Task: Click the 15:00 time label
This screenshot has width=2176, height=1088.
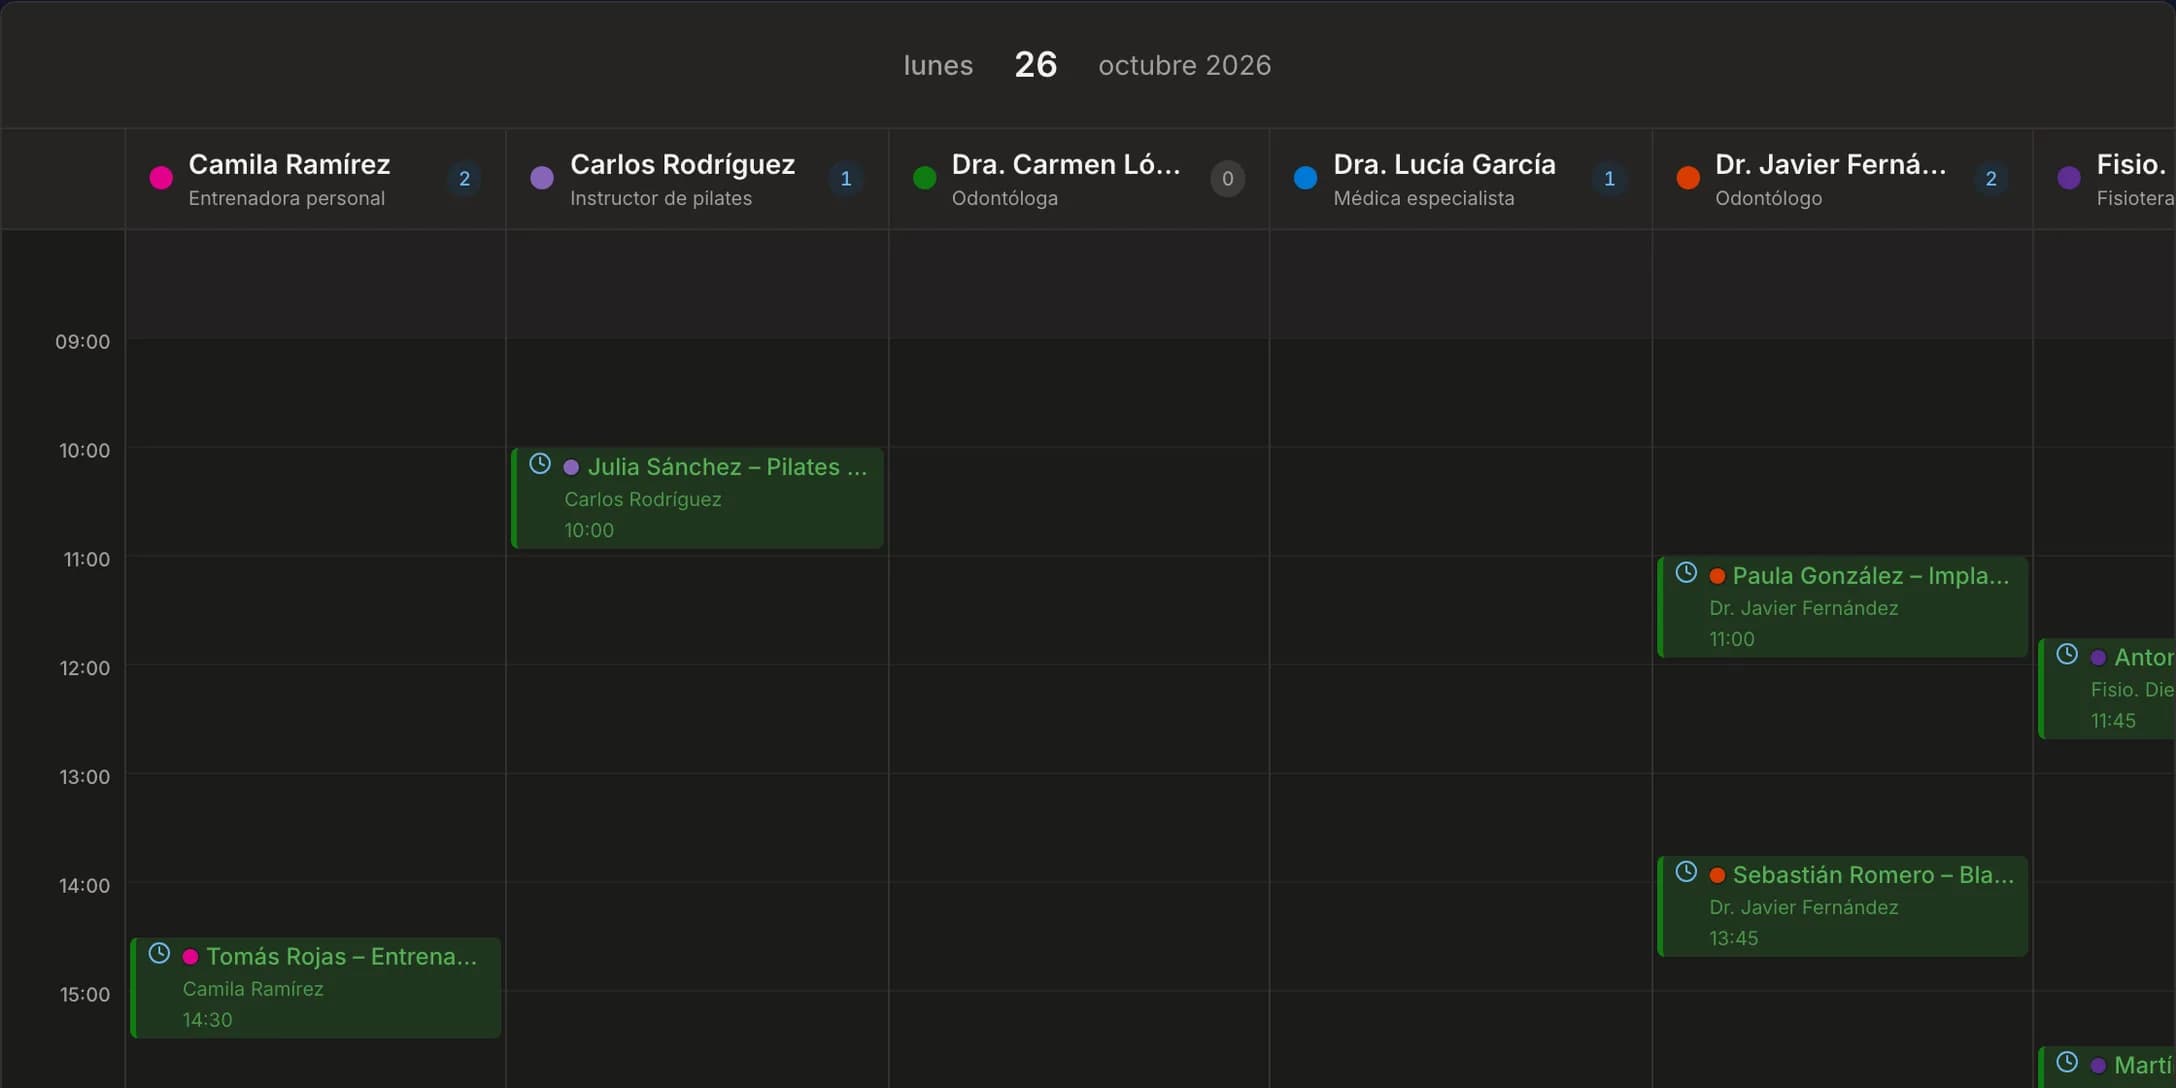Action: pyautogui.click(x=85, y=995)
